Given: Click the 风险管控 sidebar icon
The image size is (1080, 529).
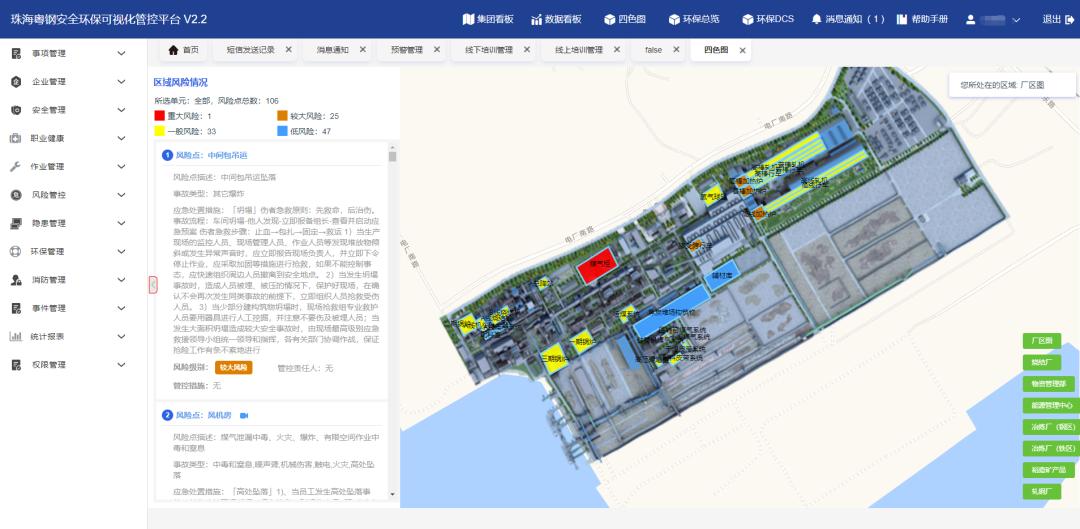Looking at the screenshot, I should pos(16,195).
